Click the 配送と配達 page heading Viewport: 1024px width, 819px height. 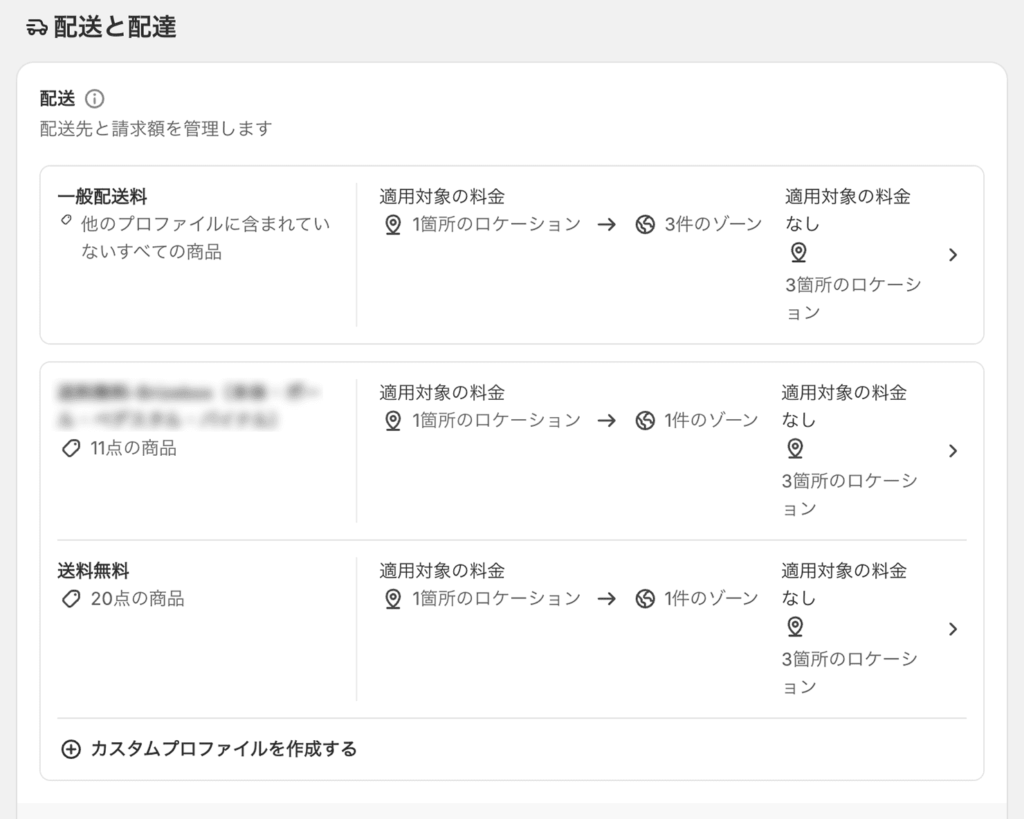[115, 28]
